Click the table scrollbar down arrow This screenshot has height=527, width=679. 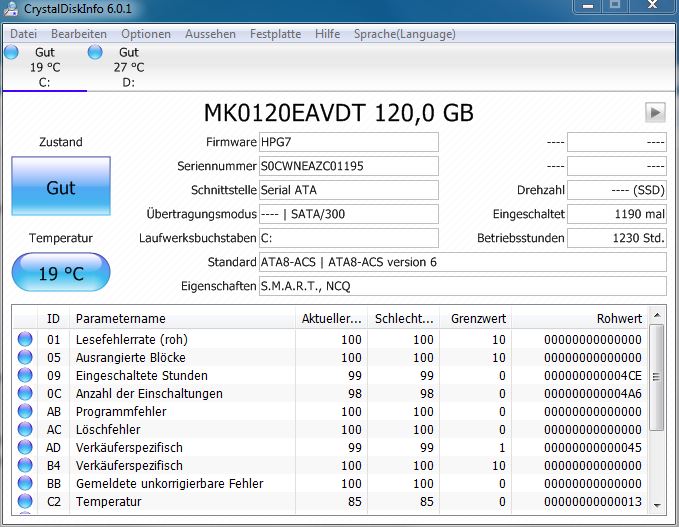(x=656, y=505)
